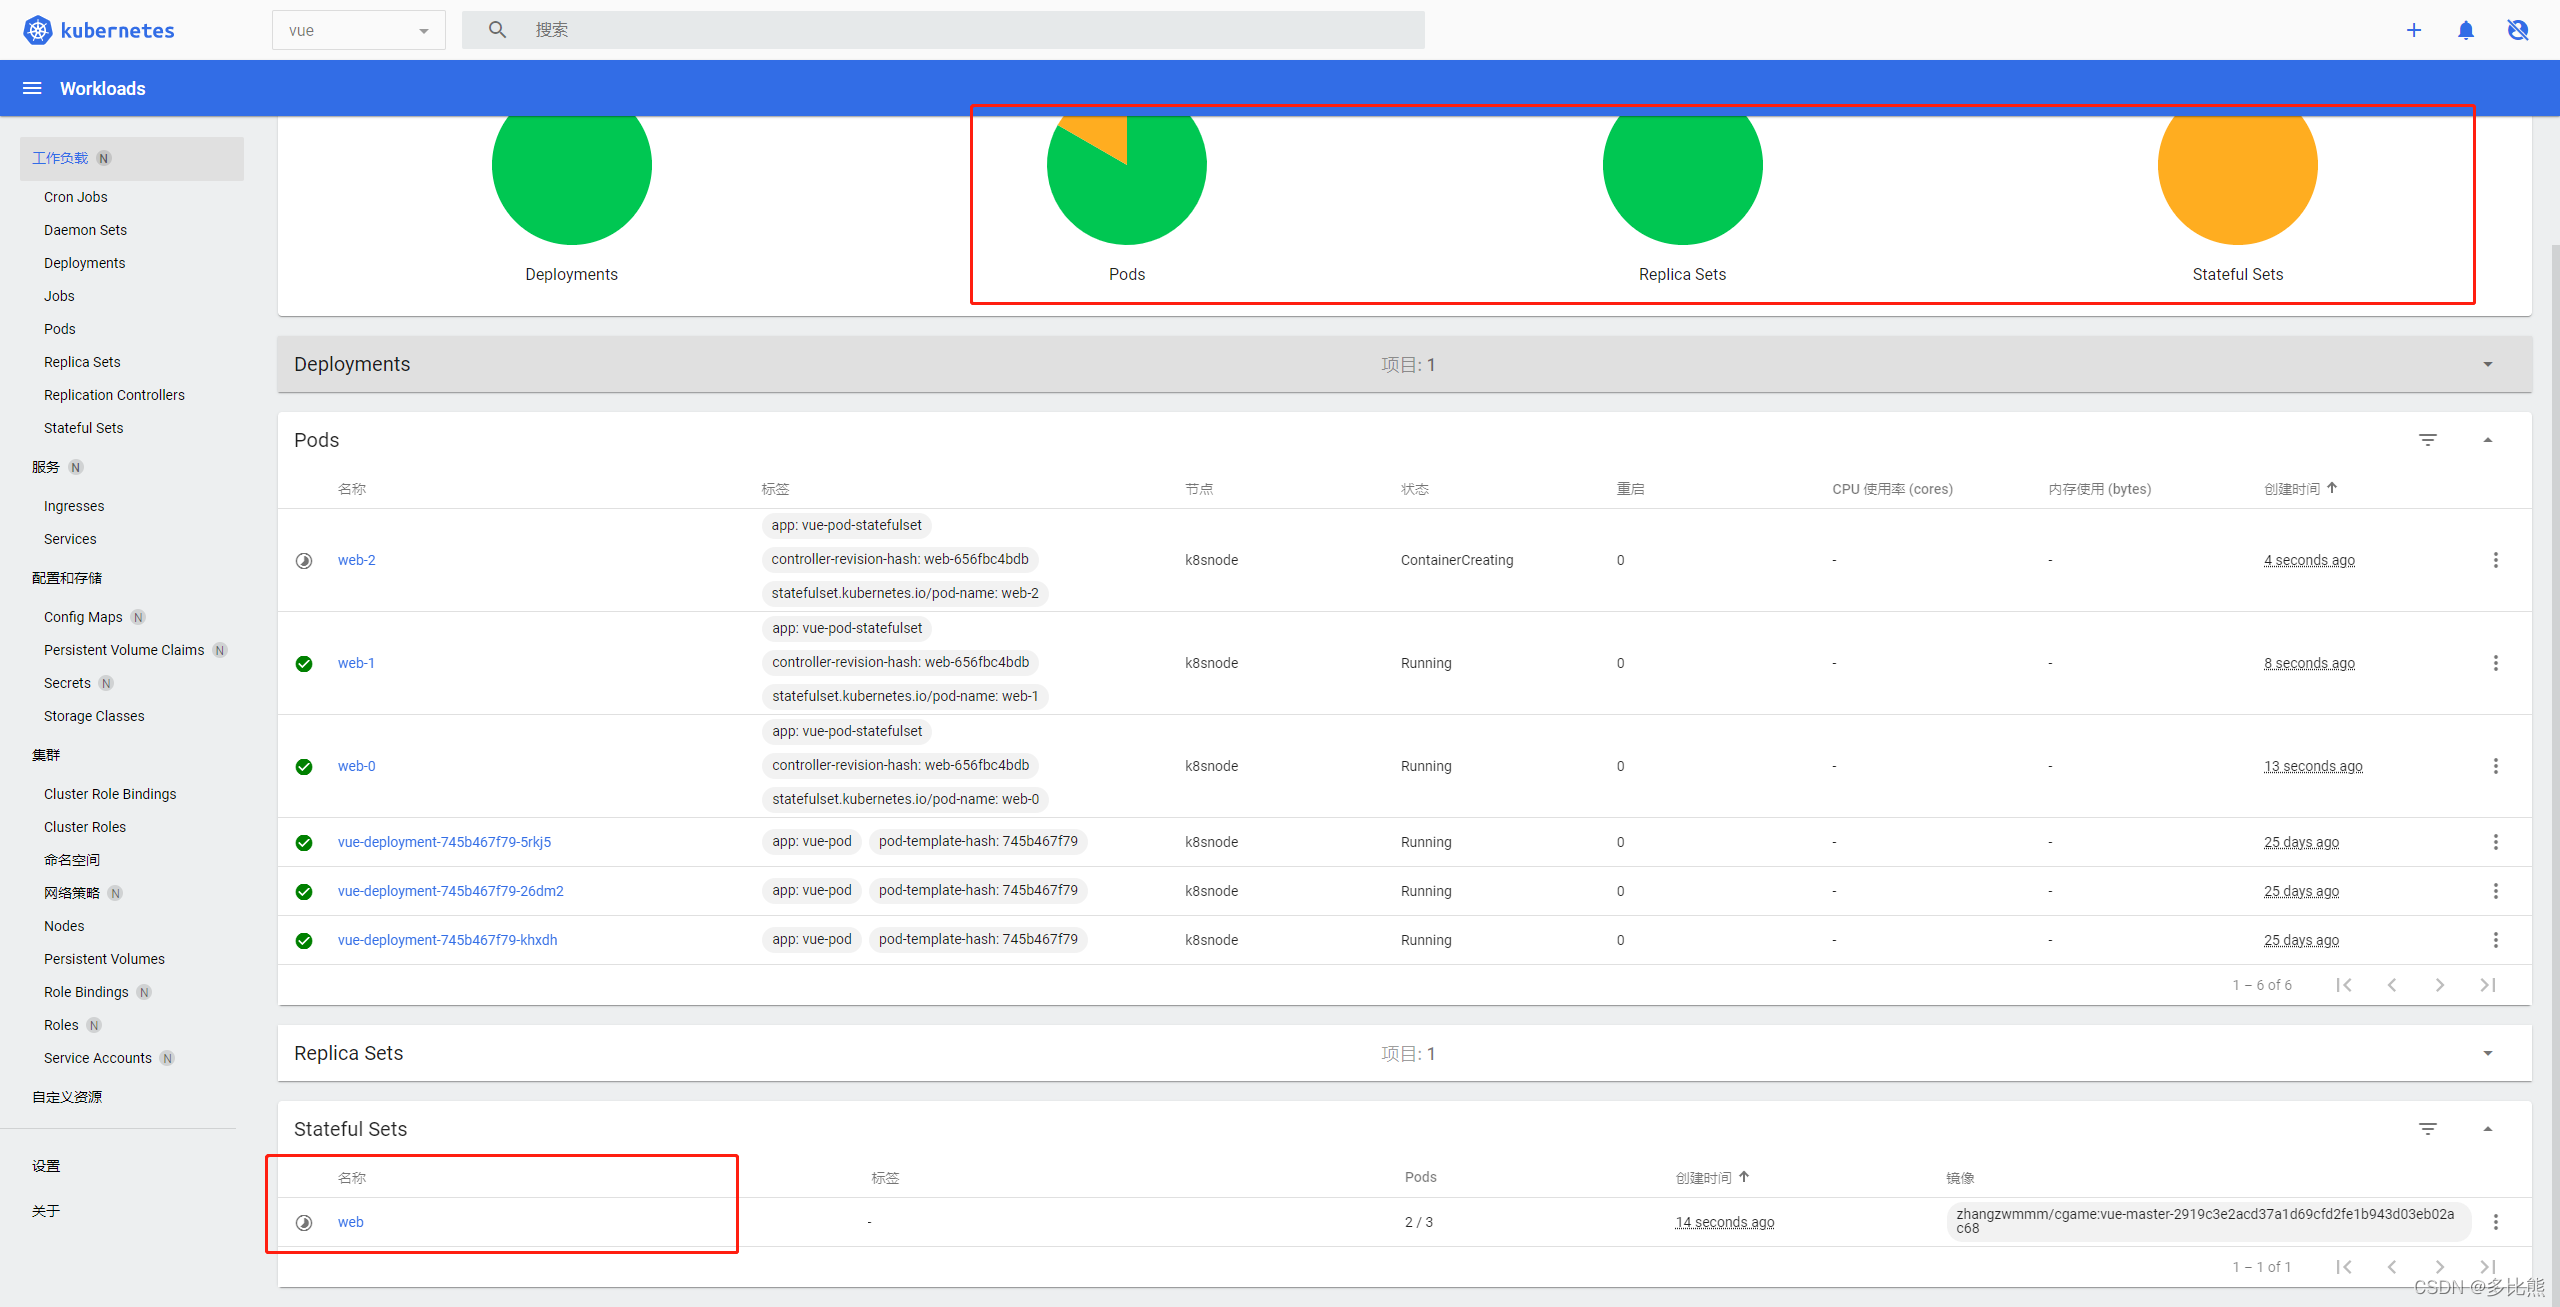Collapse the Pods section
2560x1307 pixels.
click(2488, 440)
